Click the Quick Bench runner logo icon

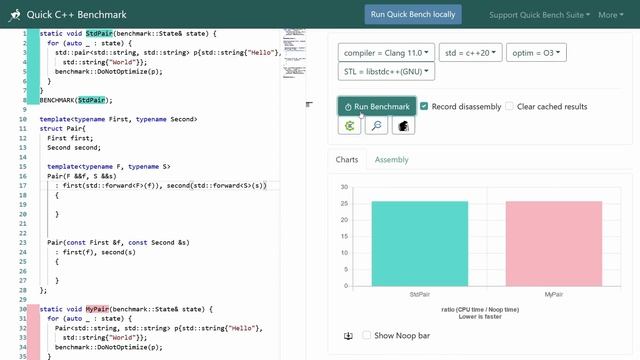(15, 15)
